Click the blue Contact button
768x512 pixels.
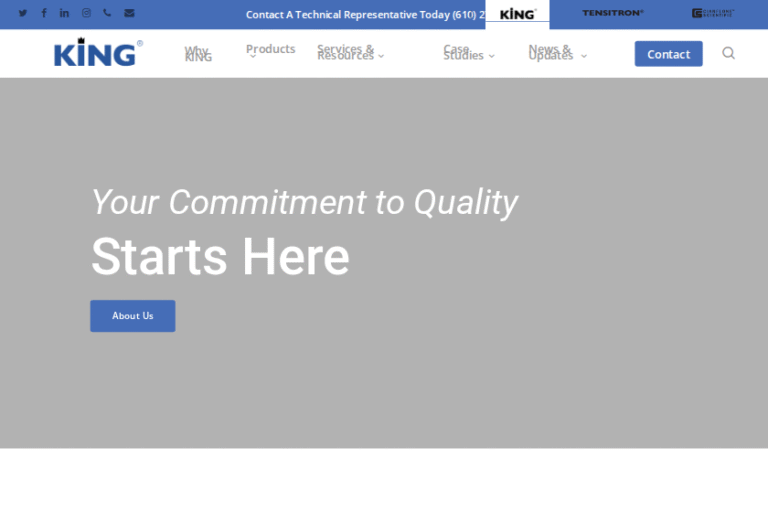pyautogui.click(x=668, y=54)
